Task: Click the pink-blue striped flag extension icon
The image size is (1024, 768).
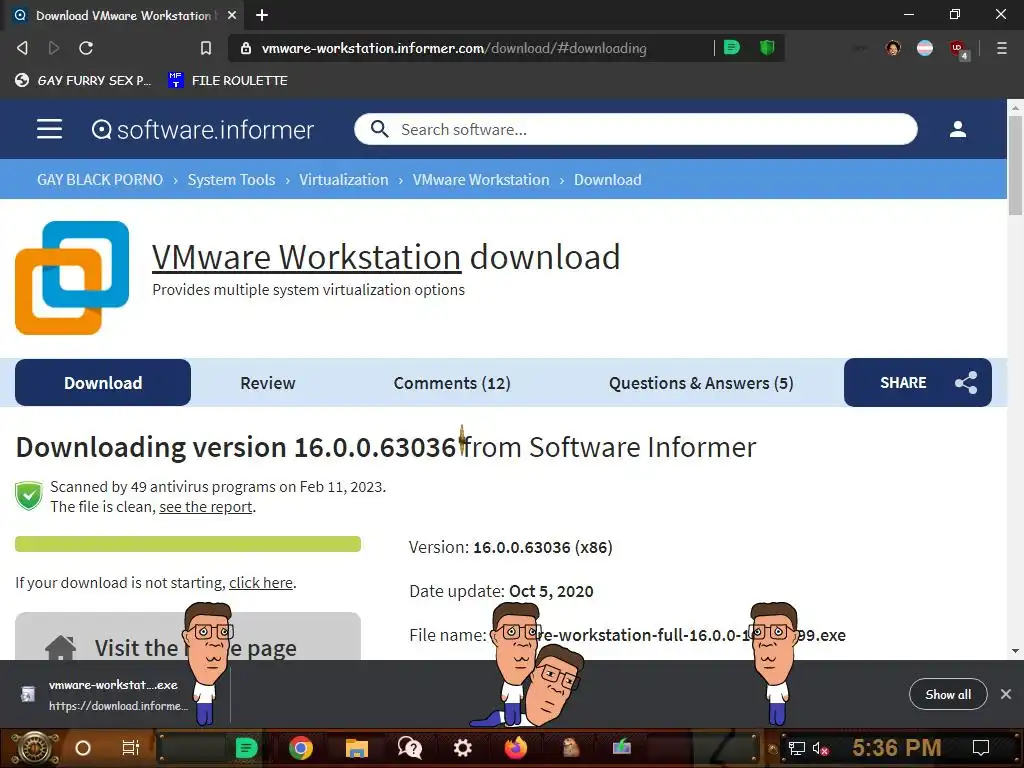Action: pyautogui.click(x=925, y=48)
